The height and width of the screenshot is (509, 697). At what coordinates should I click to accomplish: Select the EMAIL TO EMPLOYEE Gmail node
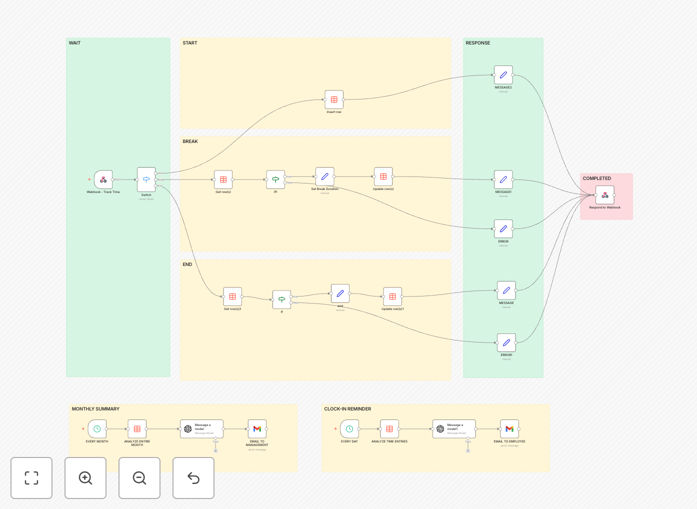(x=509, y=429)
